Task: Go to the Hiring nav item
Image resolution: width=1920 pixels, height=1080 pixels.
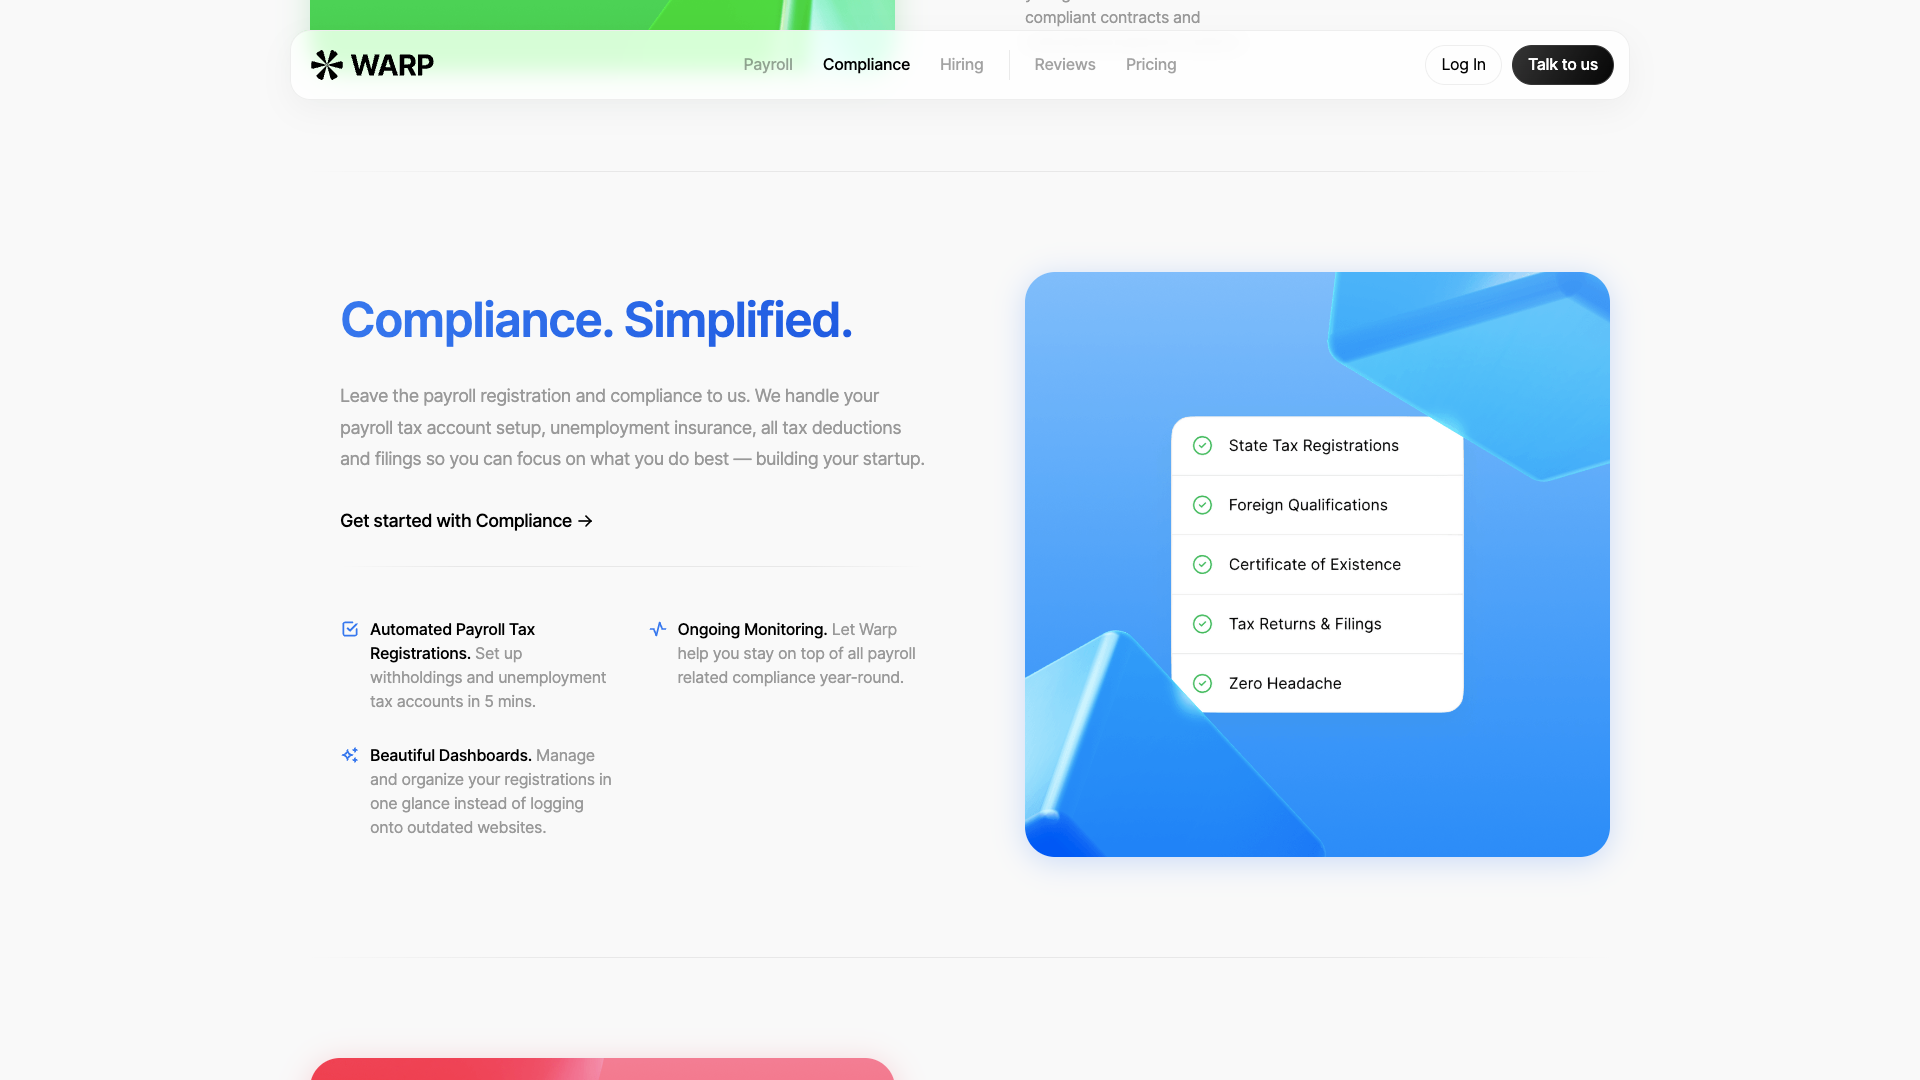Action: pyautogui.click(x=962, y=65)
